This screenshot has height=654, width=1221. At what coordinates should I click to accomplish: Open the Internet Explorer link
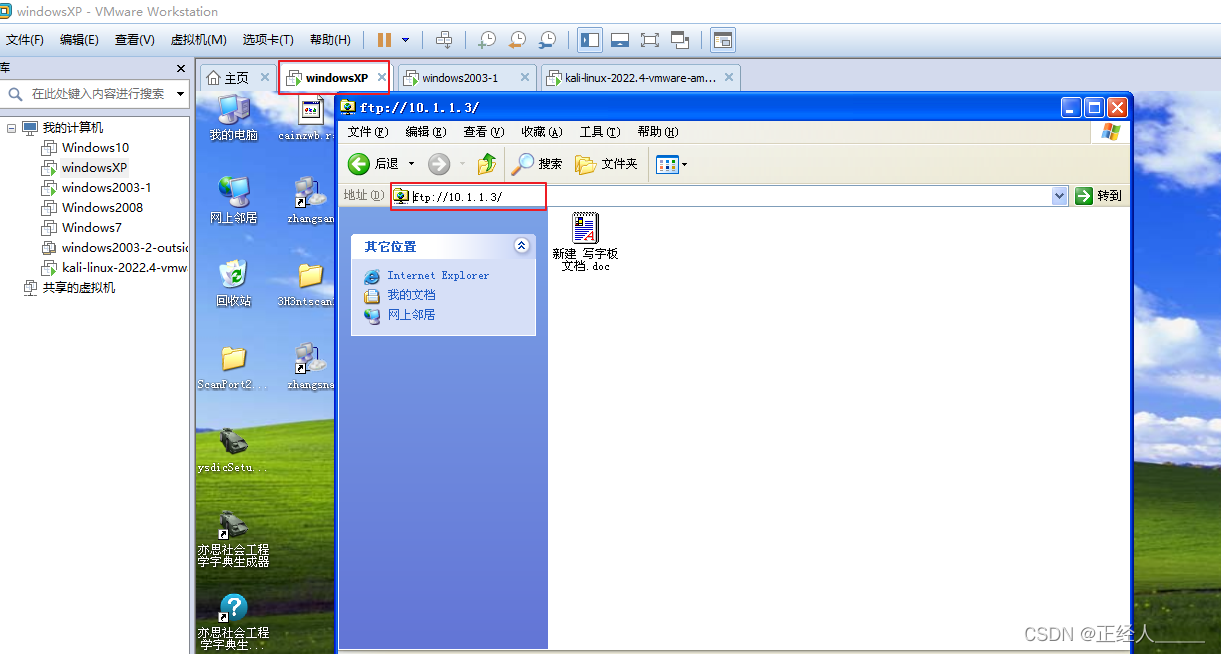[x=438, y=275]
